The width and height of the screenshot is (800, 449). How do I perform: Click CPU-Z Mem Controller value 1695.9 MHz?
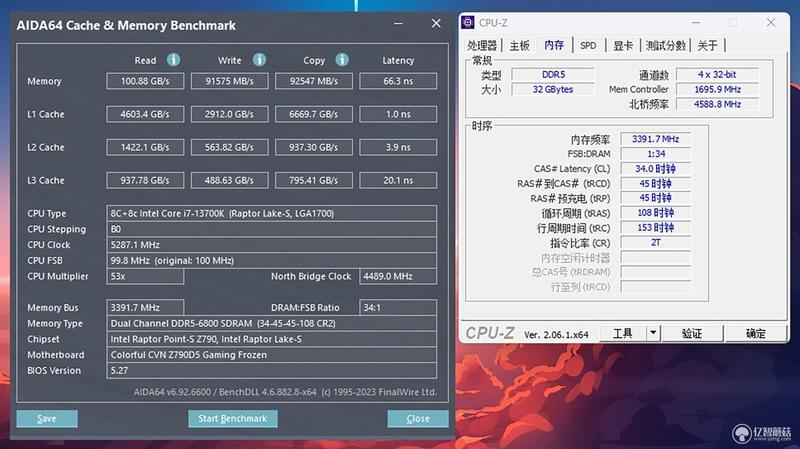click(x=717, y=89)
